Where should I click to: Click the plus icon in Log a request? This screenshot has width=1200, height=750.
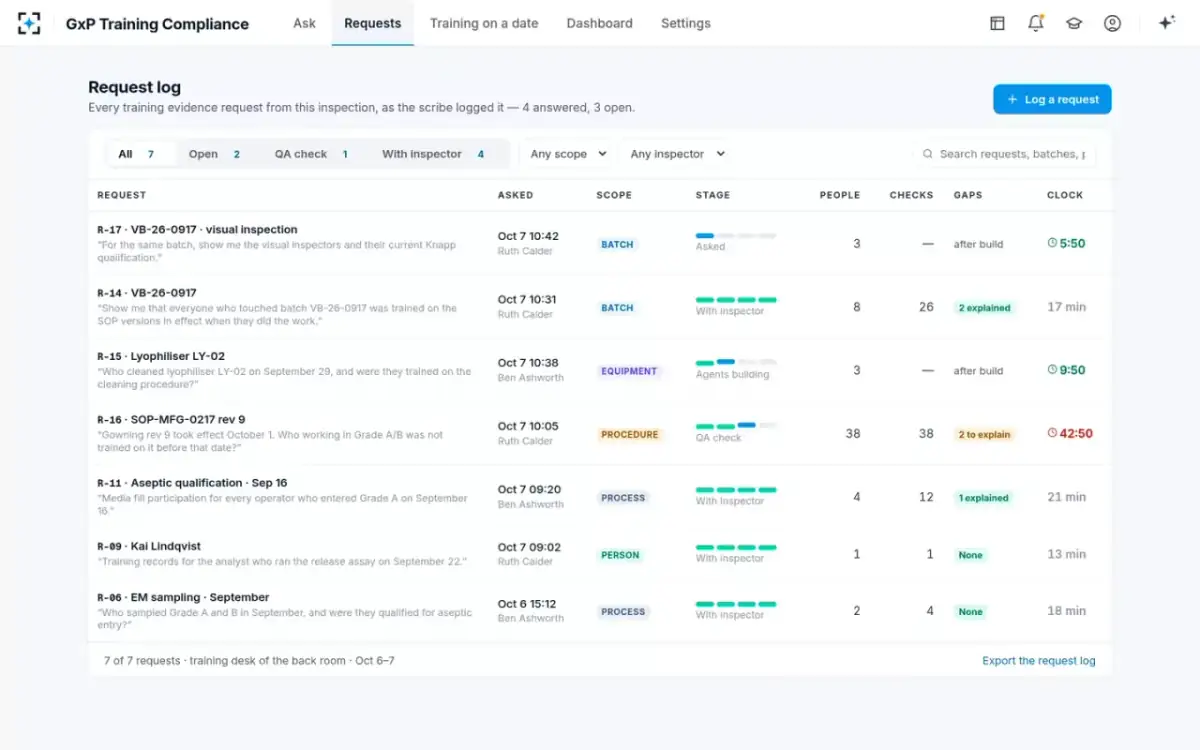1012,99
